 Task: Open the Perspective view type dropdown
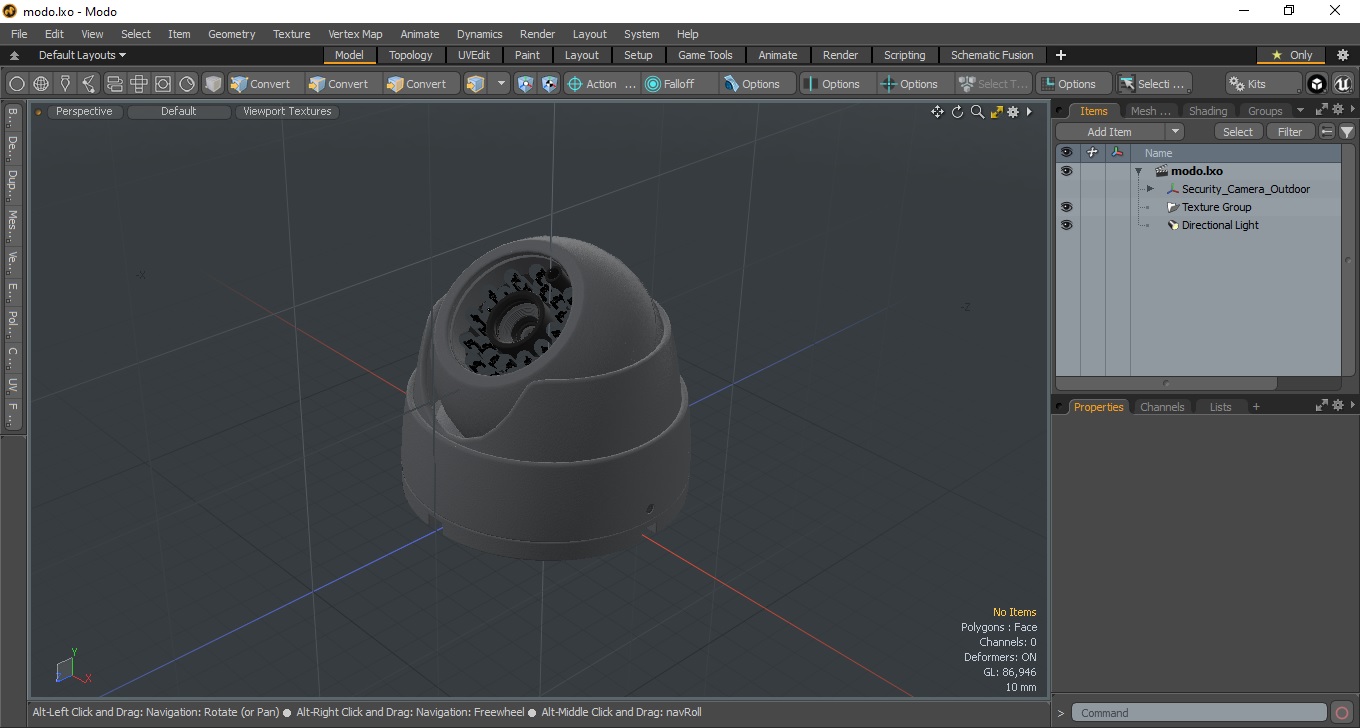click(84, 112)
